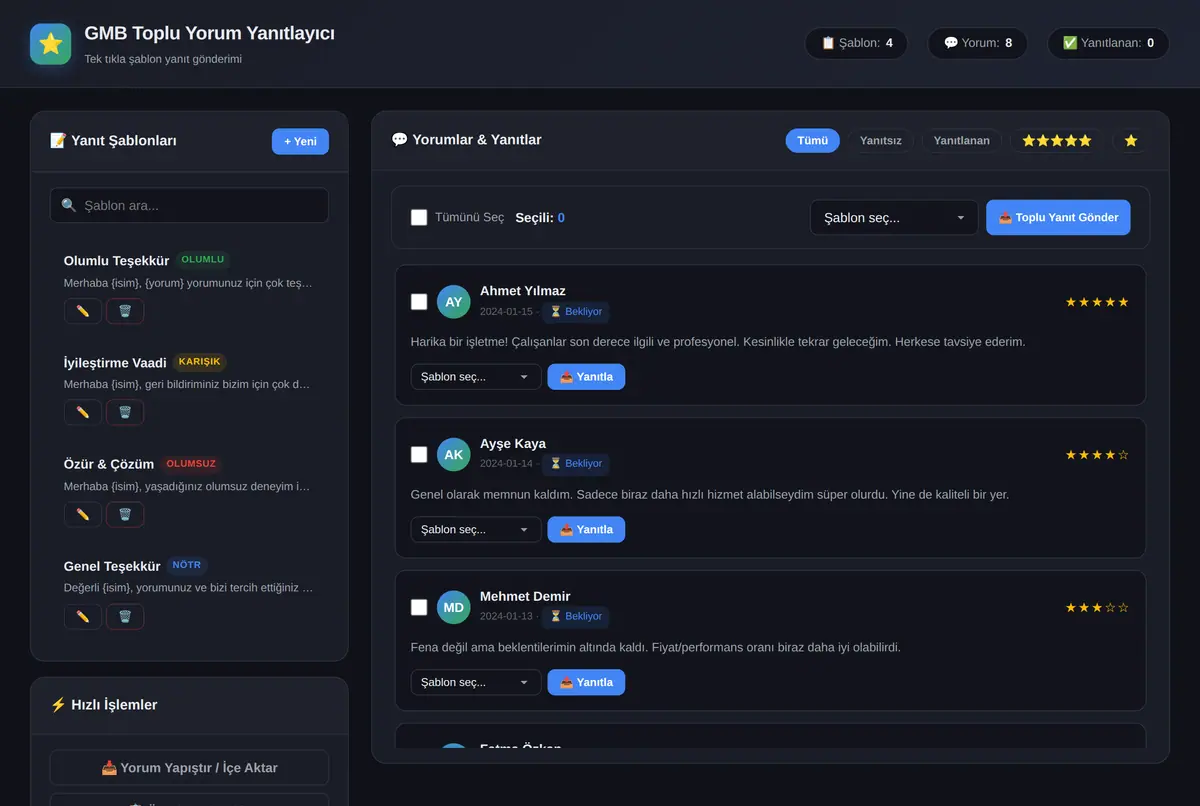
Task: Edit the Özür & Çözüm template
Action: [83, 514]
